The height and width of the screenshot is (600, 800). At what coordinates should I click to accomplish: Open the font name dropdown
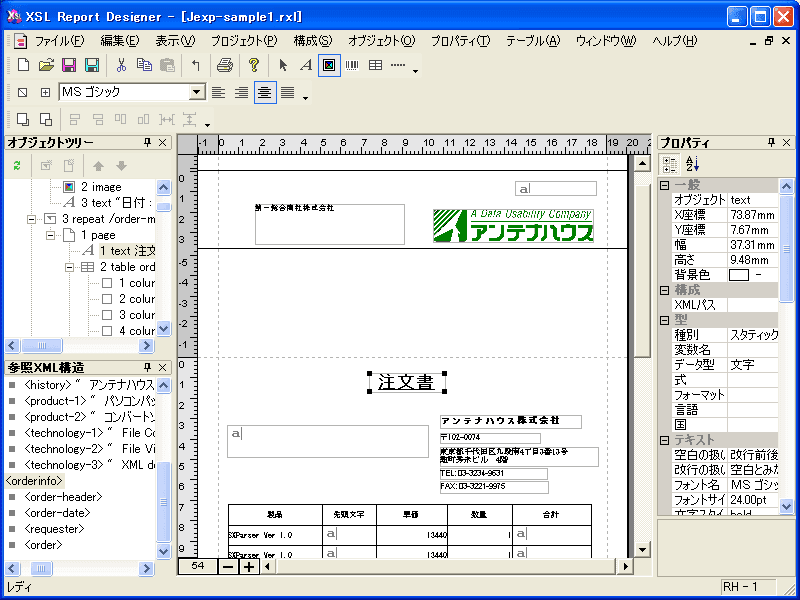[x=196, y=92]
